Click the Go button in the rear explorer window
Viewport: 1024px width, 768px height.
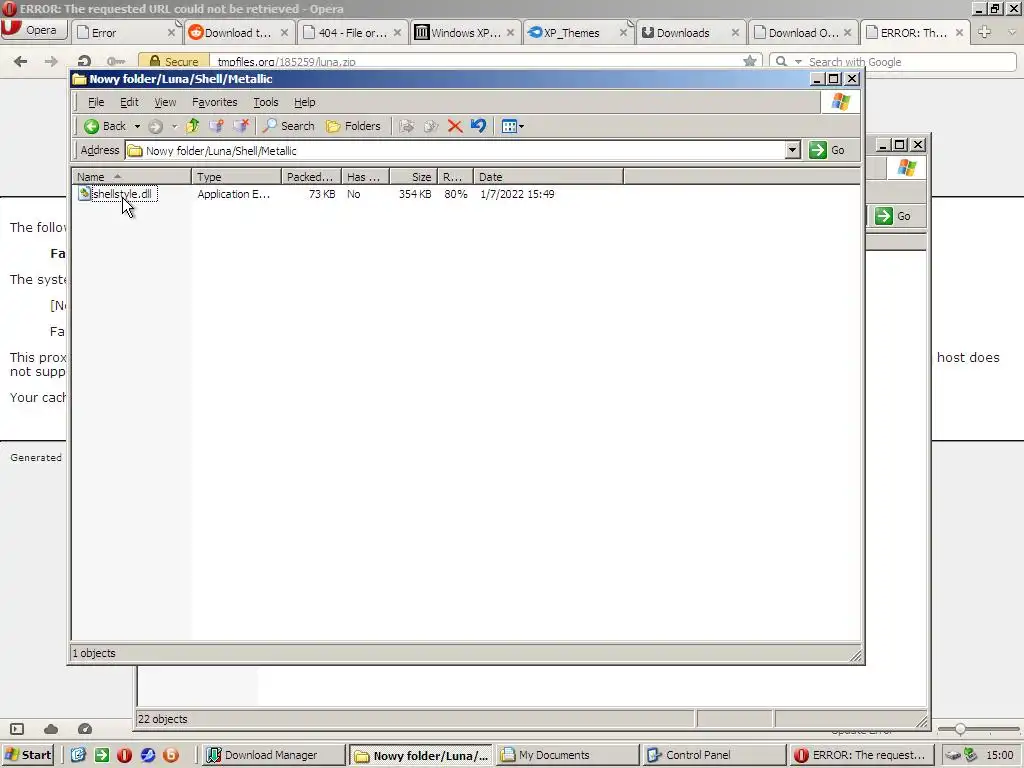click(x=893, y=216)
